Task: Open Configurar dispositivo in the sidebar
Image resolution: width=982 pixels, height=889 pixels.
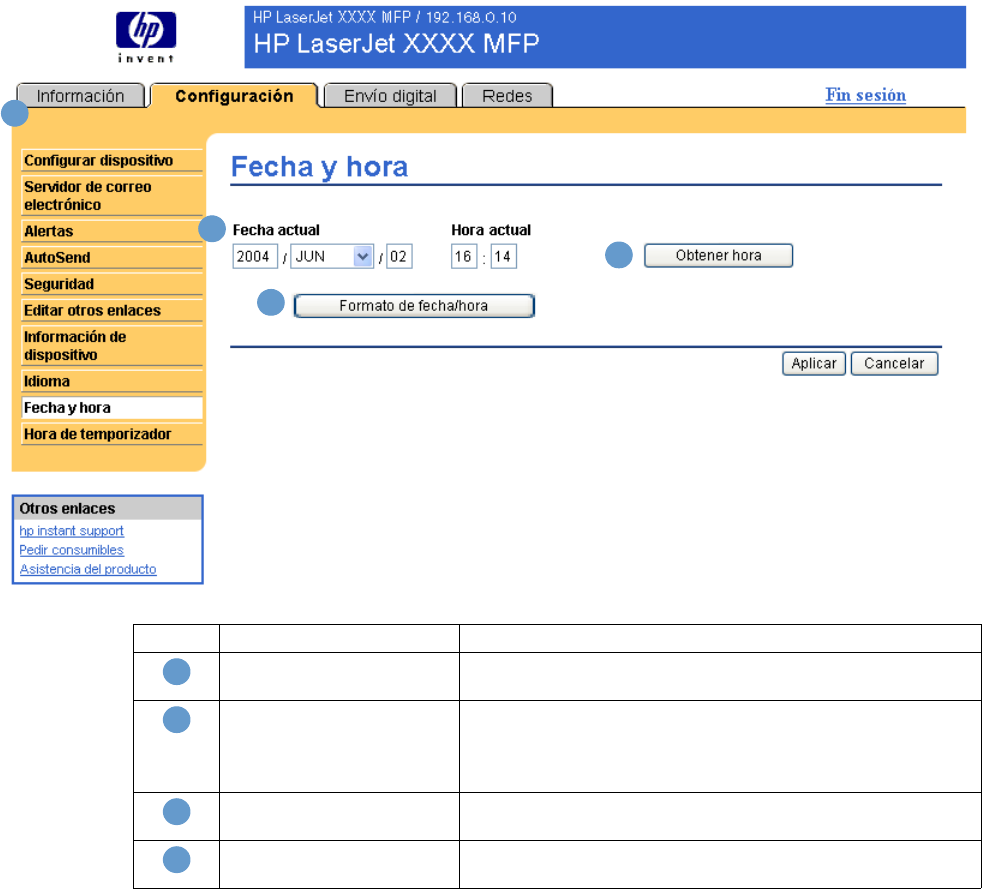Action: click(x=112, y=160)
